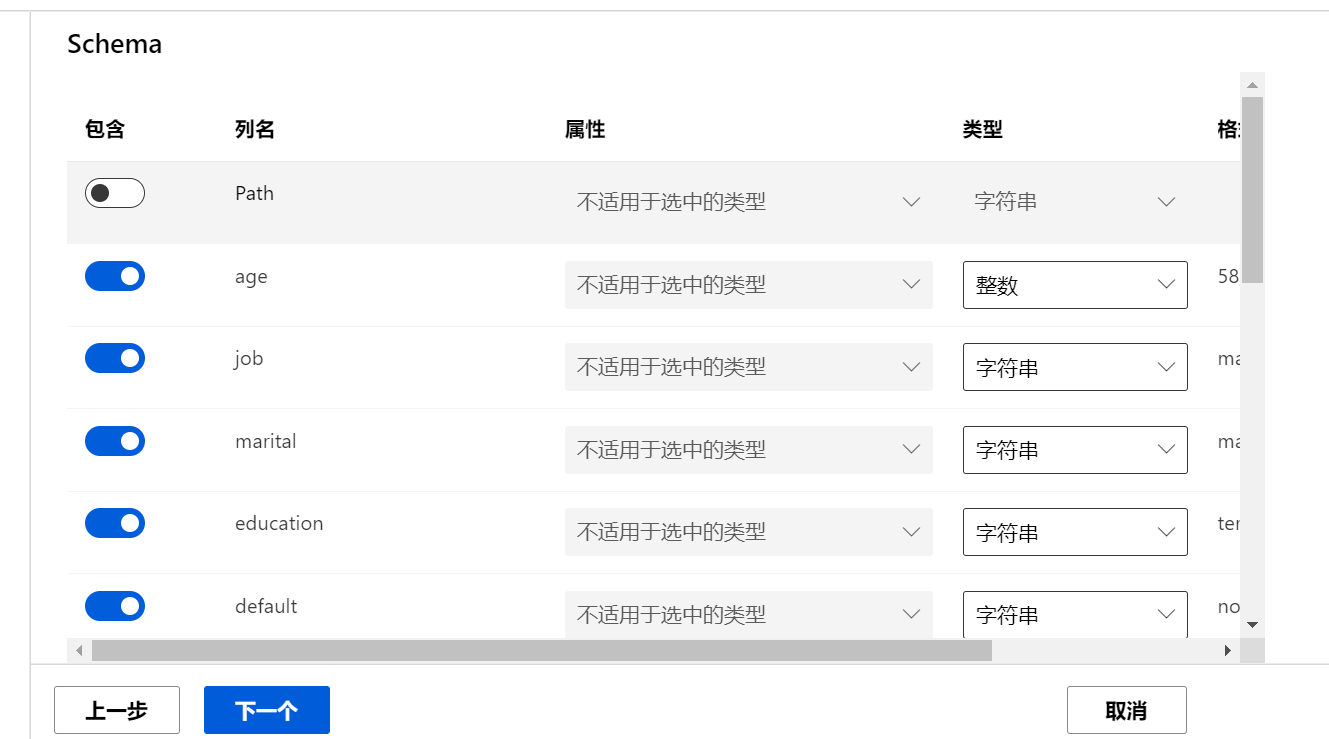Open the default row type dropdown
This screenshot has width=1329, height=739.
(x=1075, y=614)
